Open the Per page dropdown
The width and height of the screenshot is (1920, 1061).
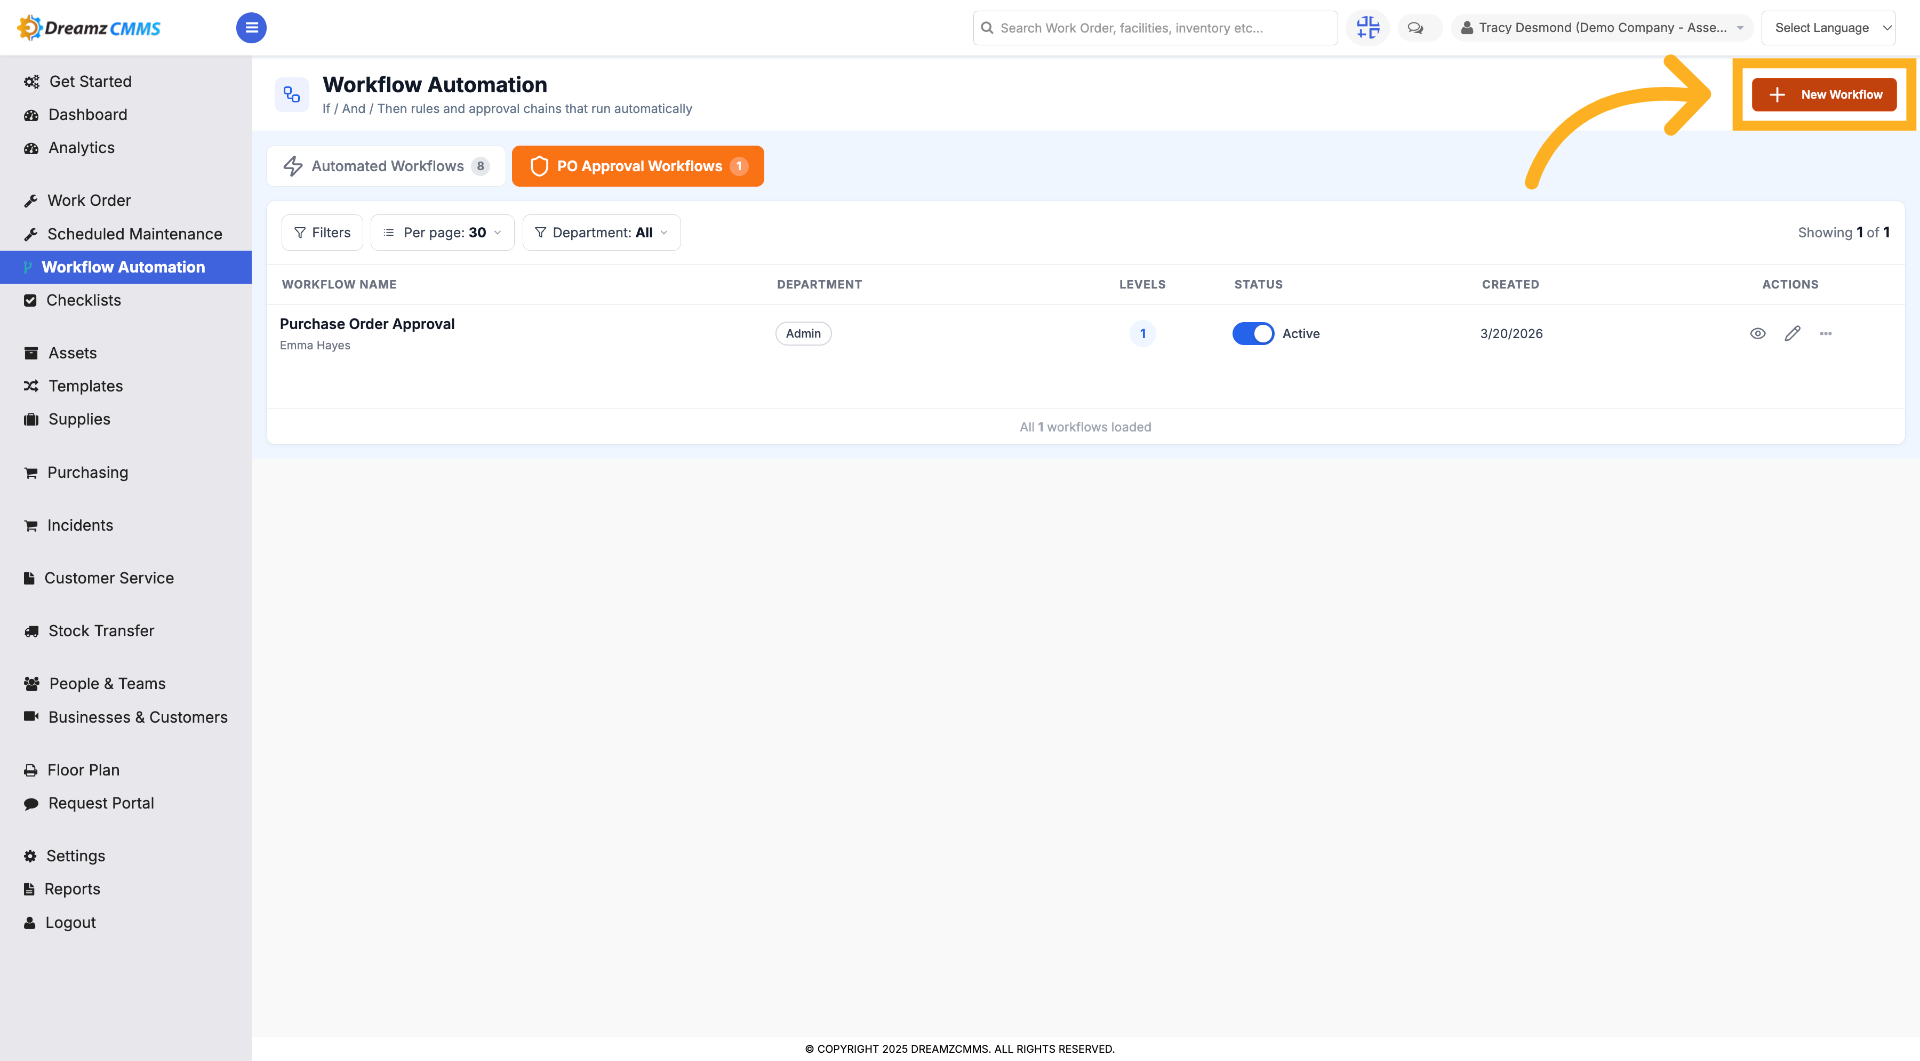coord(443,233)
